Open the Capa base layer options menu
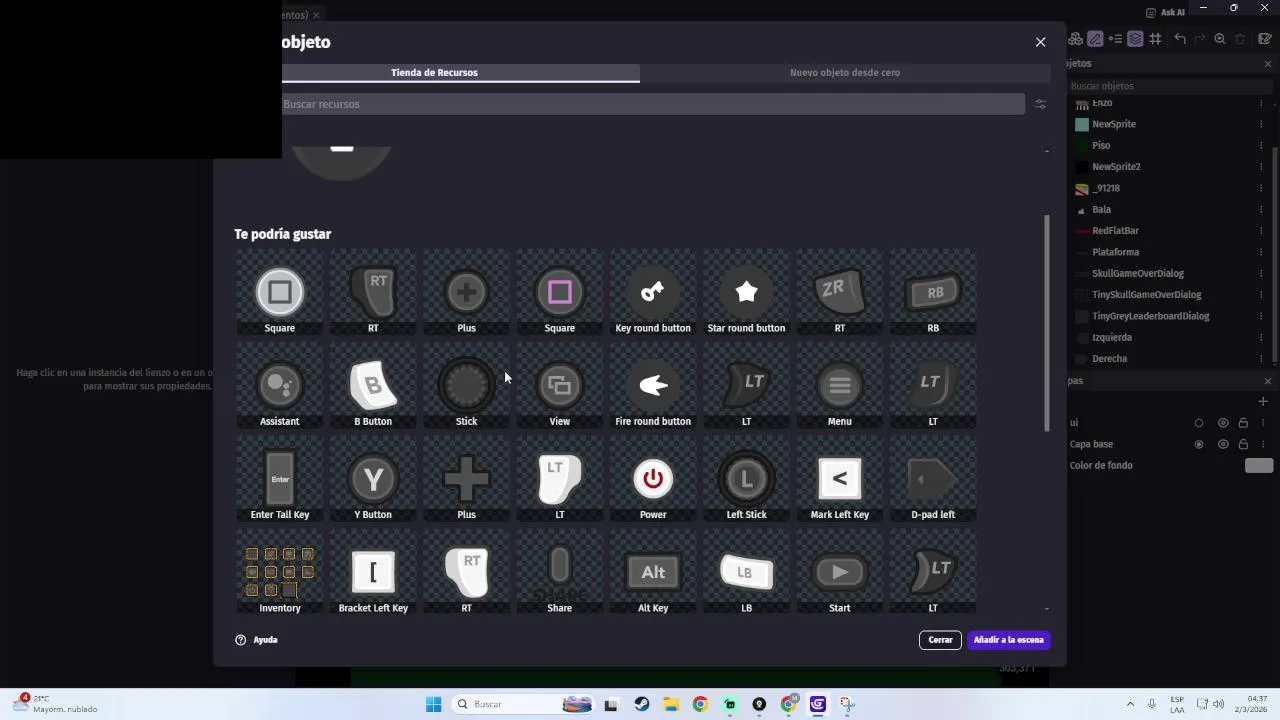This screenshot has height=720, width=1280. click(x=1261, y=444)
